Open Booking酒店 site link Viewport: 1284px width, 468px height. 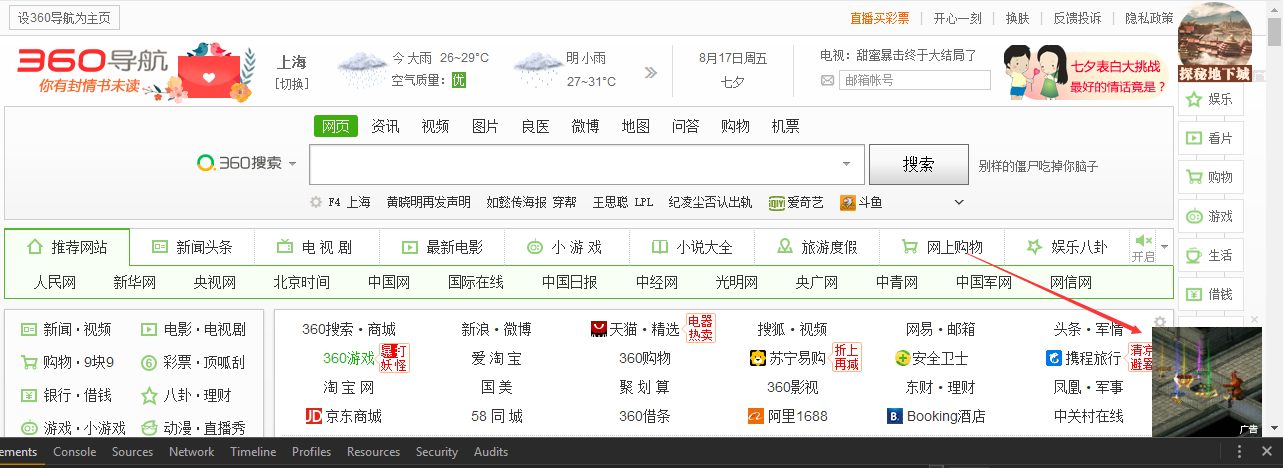pos(936,416)
